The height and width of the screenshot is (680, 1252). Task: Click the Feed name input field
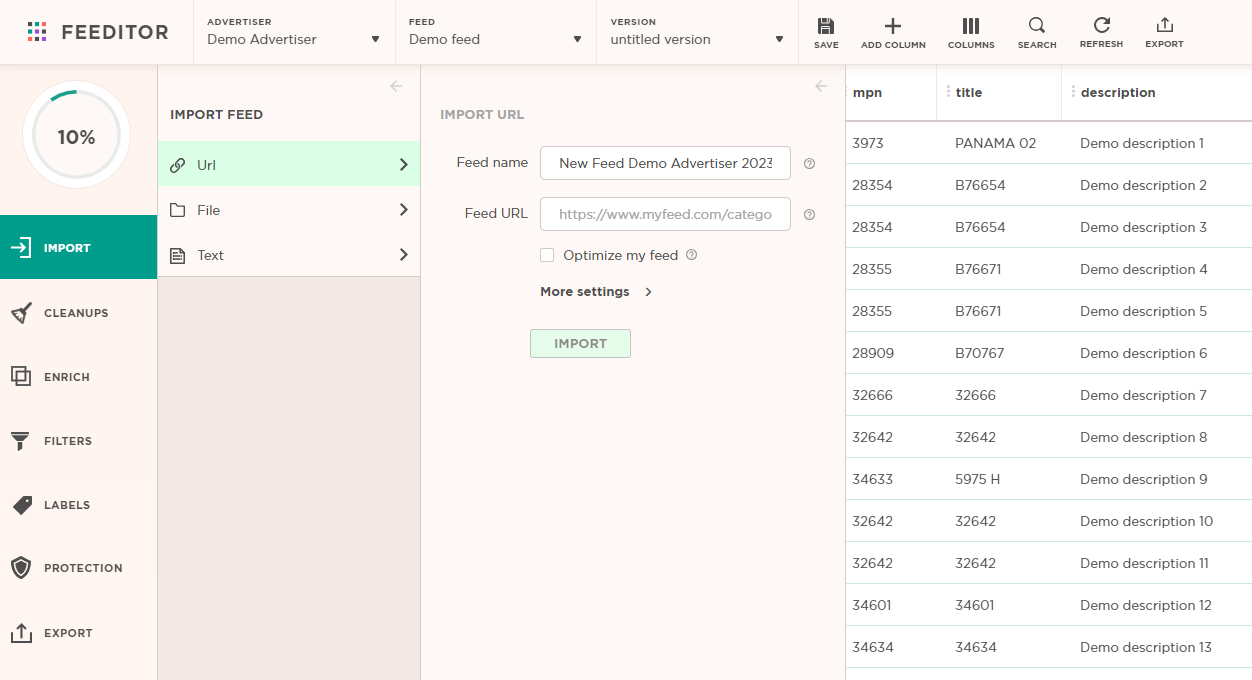point(665,163)
